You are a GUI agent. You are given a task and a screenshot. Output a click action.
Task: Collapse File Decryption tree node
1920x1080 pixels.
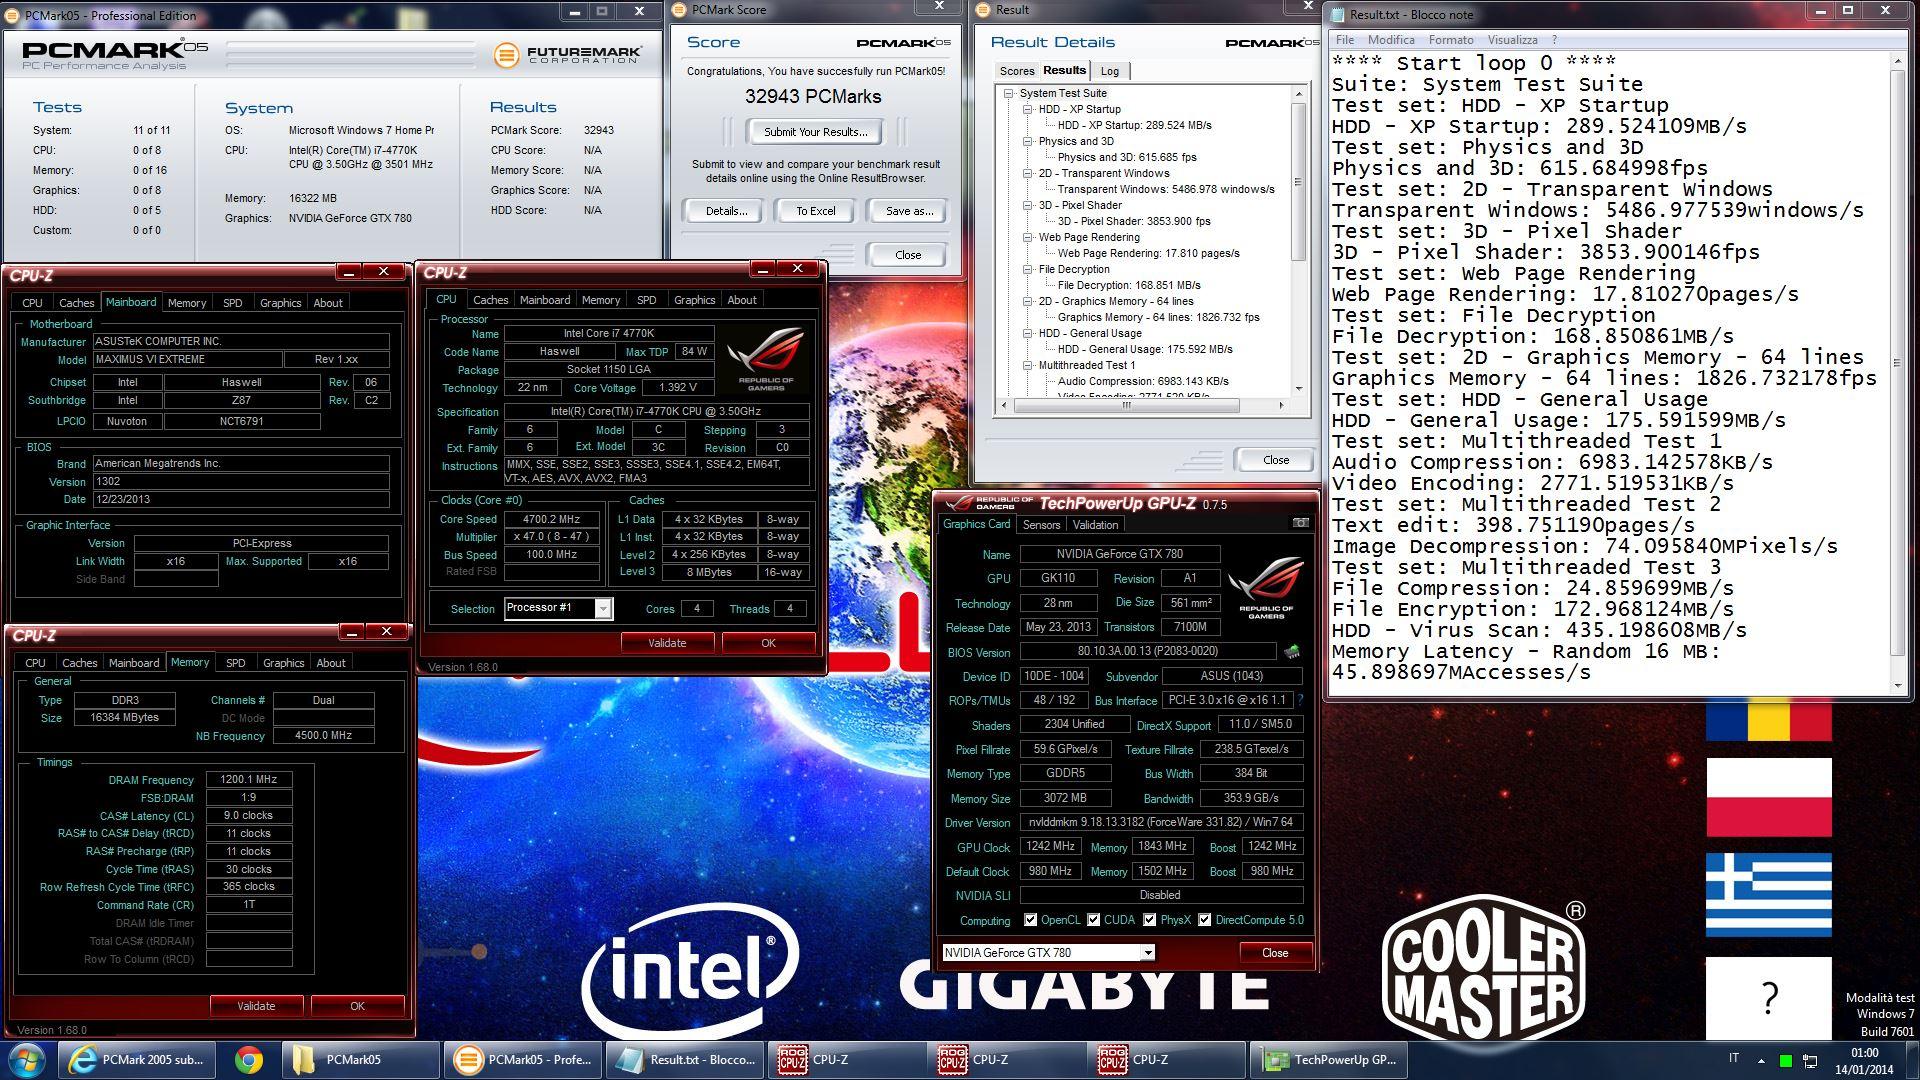tap(1027, 269)
